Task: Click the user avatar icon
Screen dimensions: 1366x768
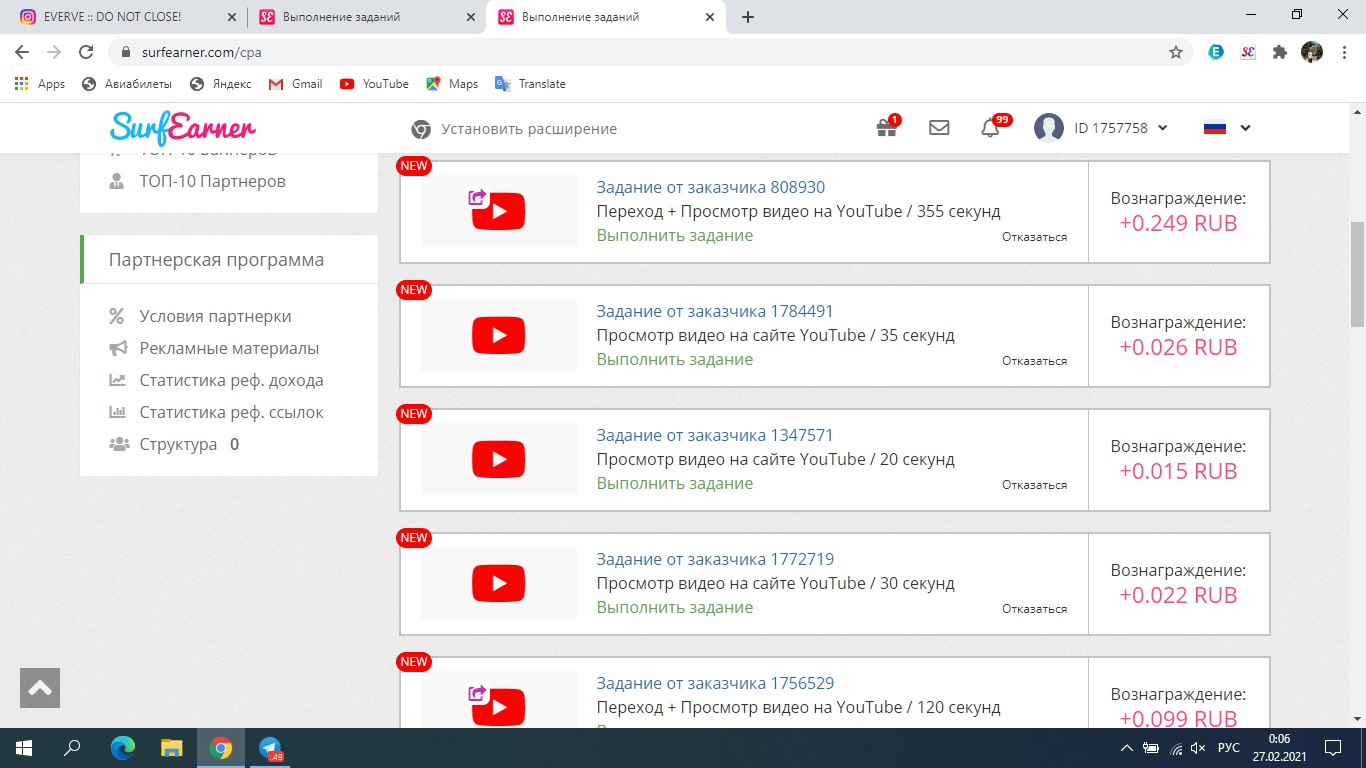Action: point(1048,128)
